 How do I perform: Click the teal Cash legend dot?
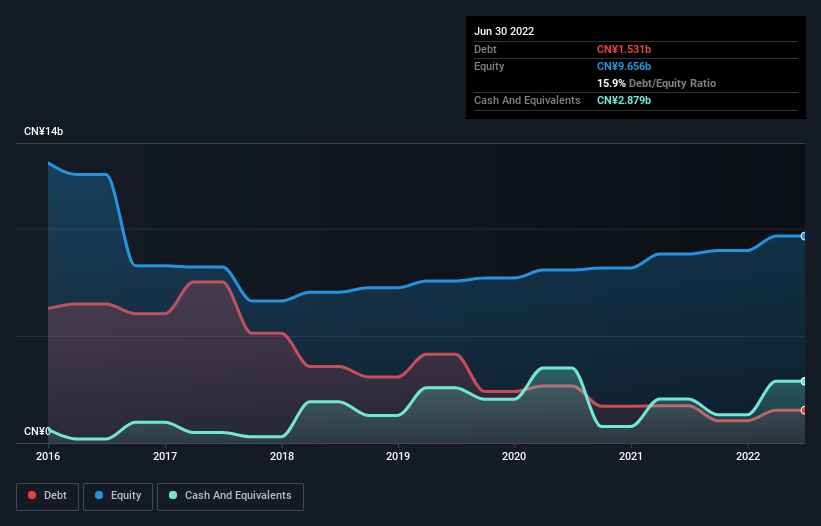[173, 495]
